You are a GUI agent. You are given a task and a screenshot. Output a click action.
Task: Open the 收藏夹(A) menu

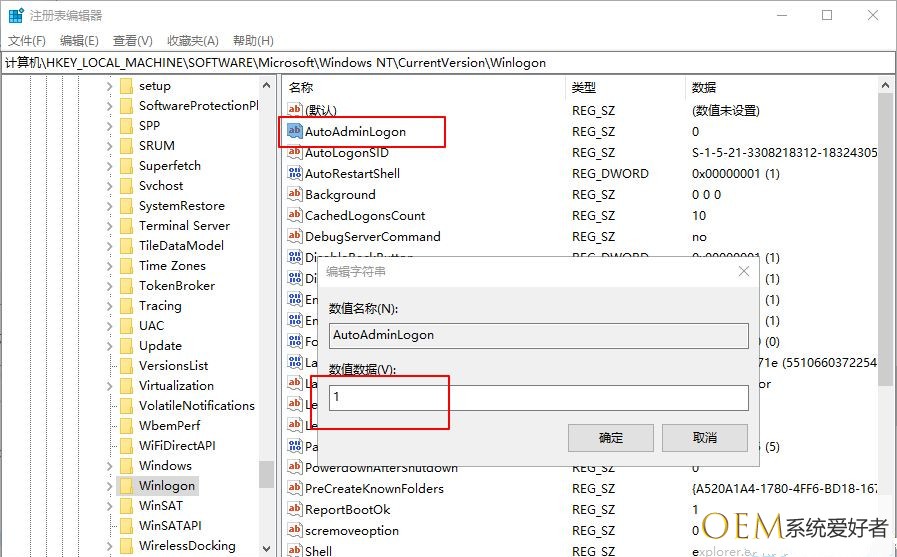click(x=192, y=40)
